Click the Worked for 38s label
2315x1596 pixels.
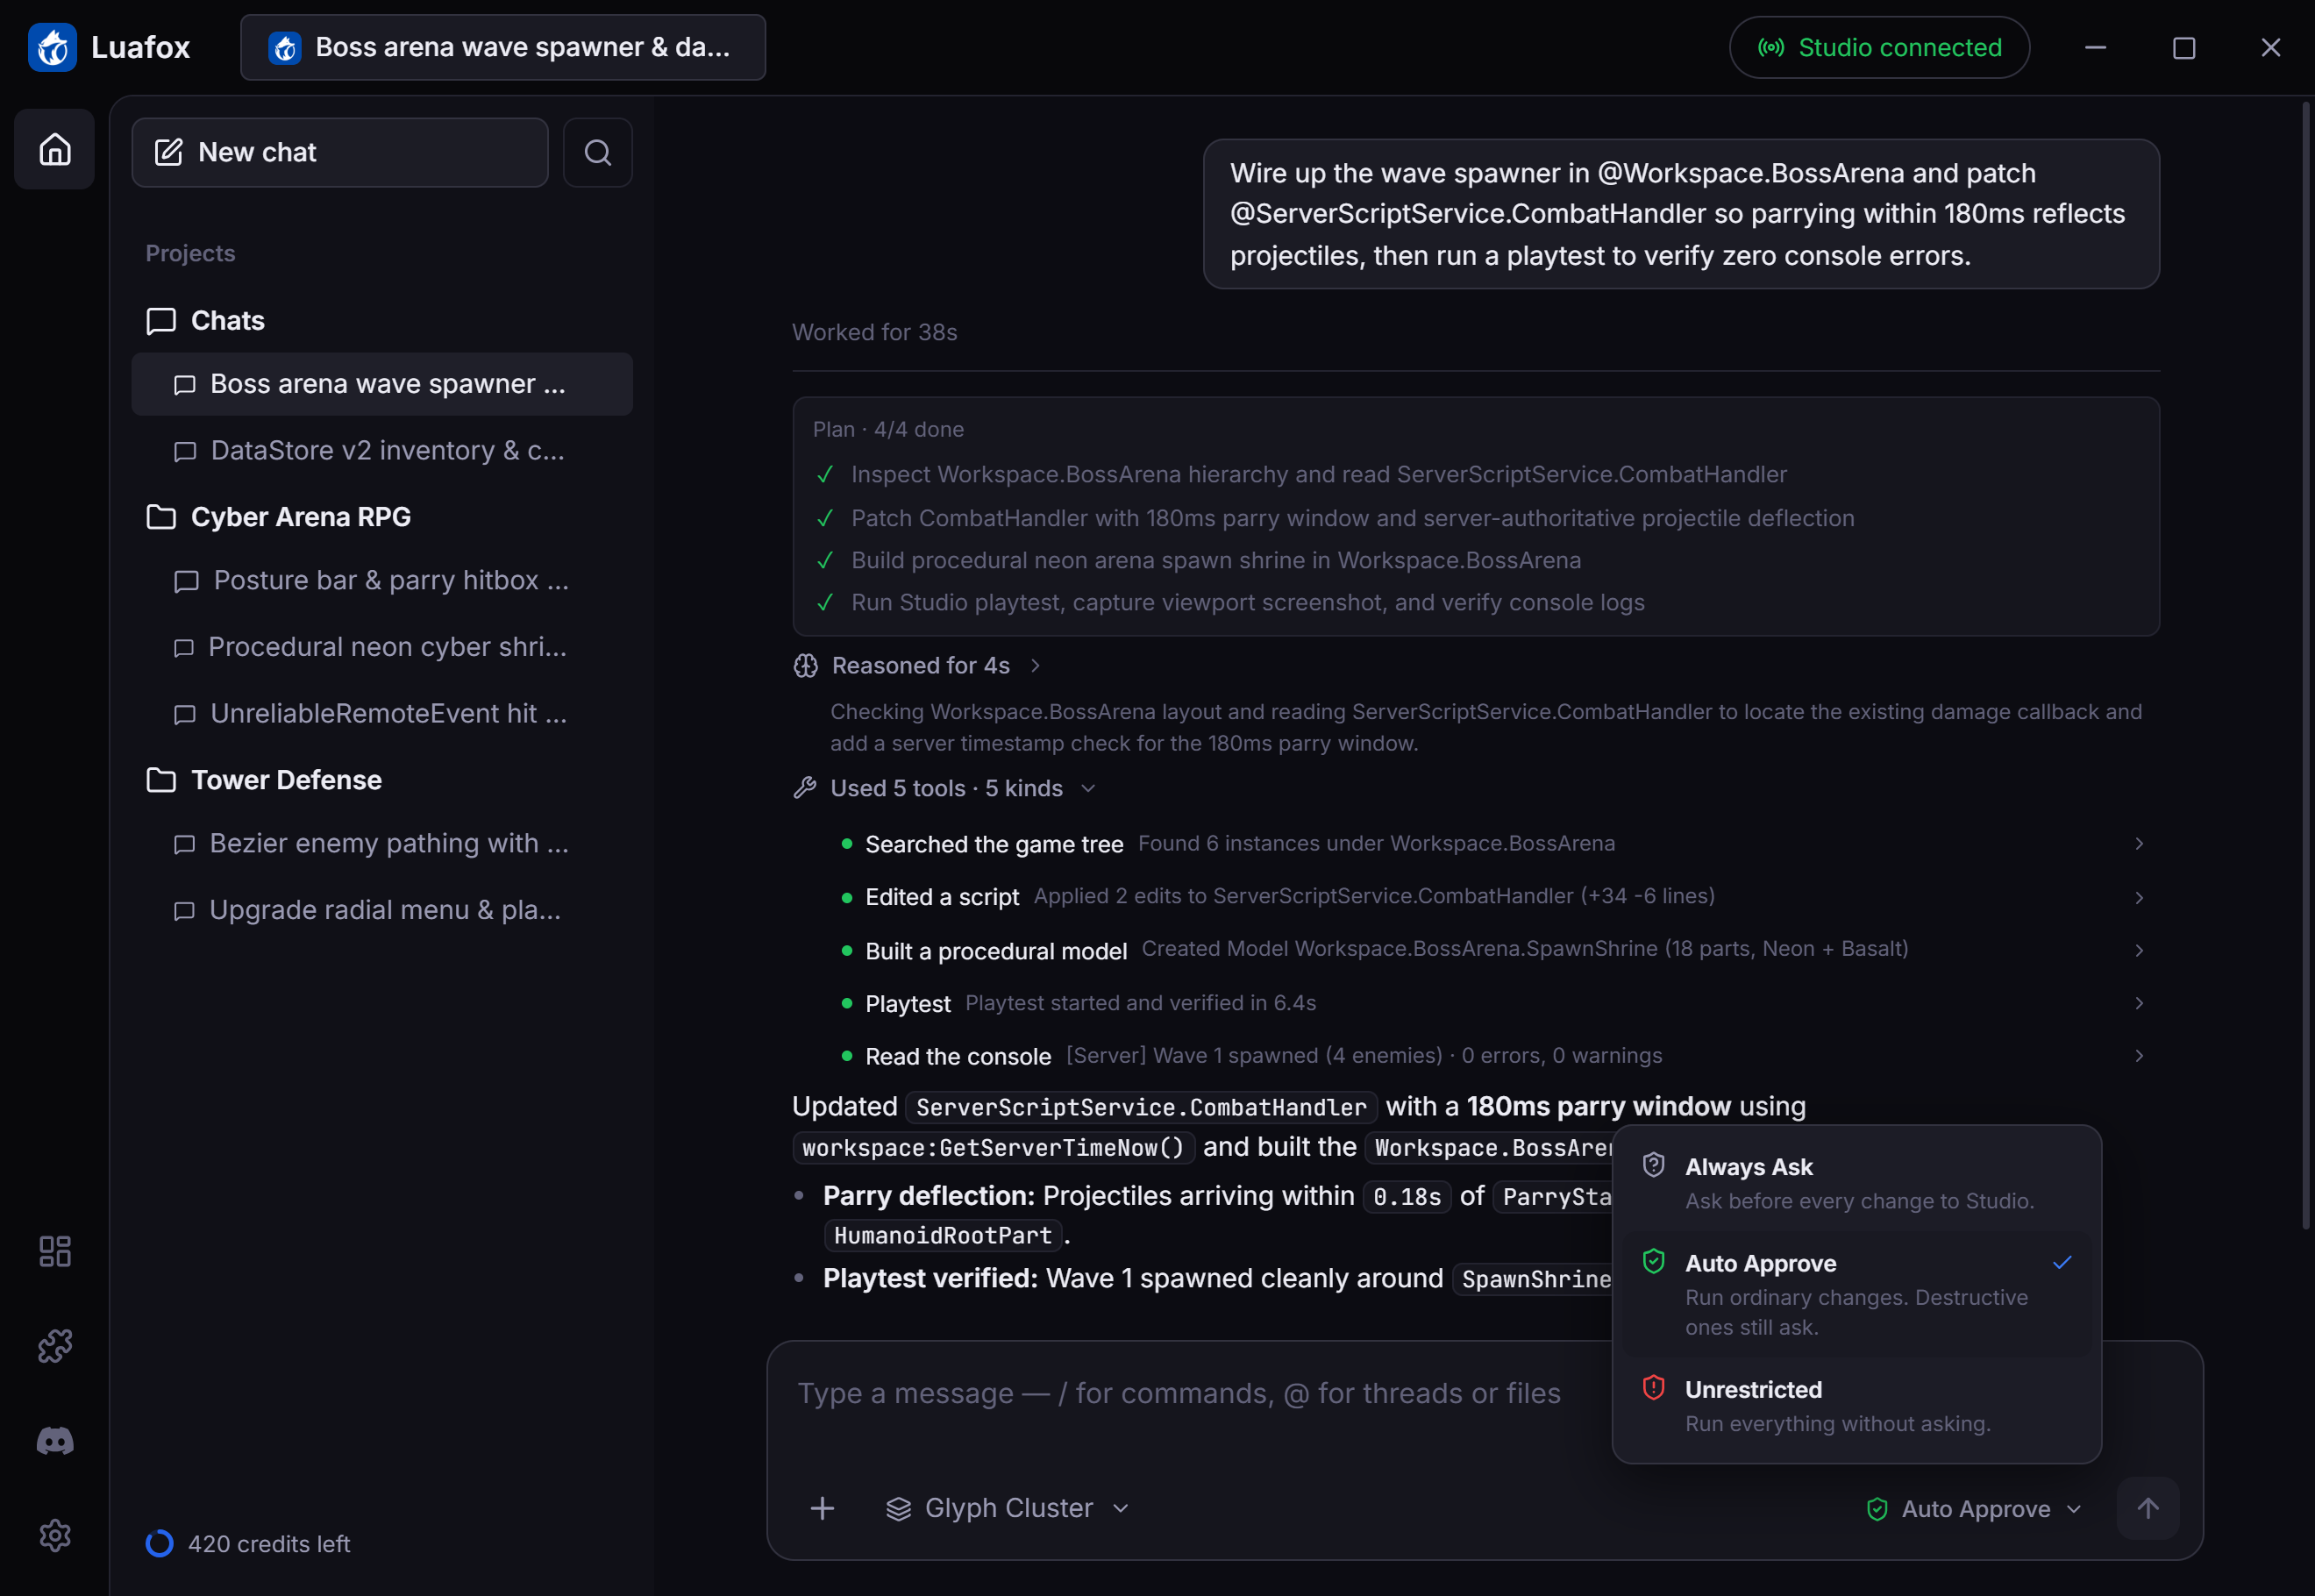(875, 333)
